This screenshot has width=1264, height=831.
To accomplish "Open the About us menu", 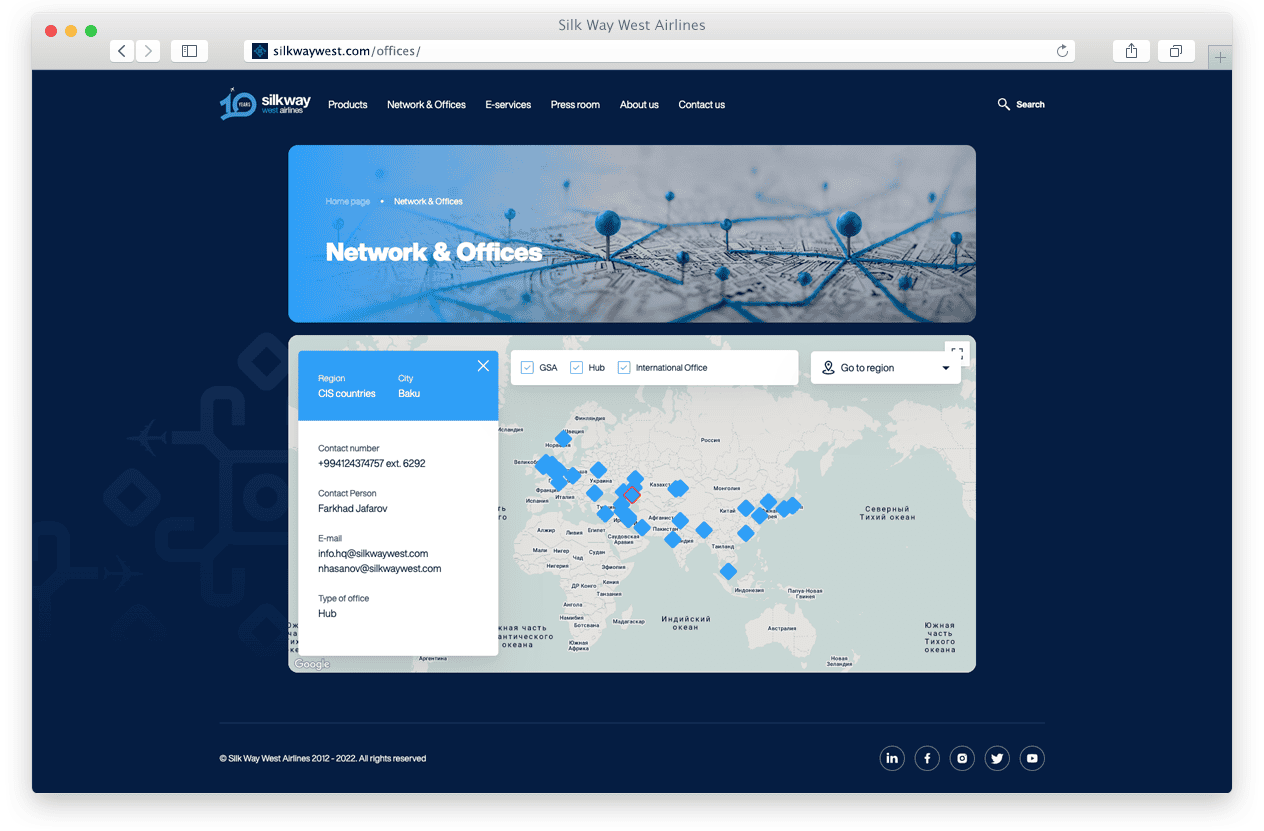I will click(x=639, y=104).
